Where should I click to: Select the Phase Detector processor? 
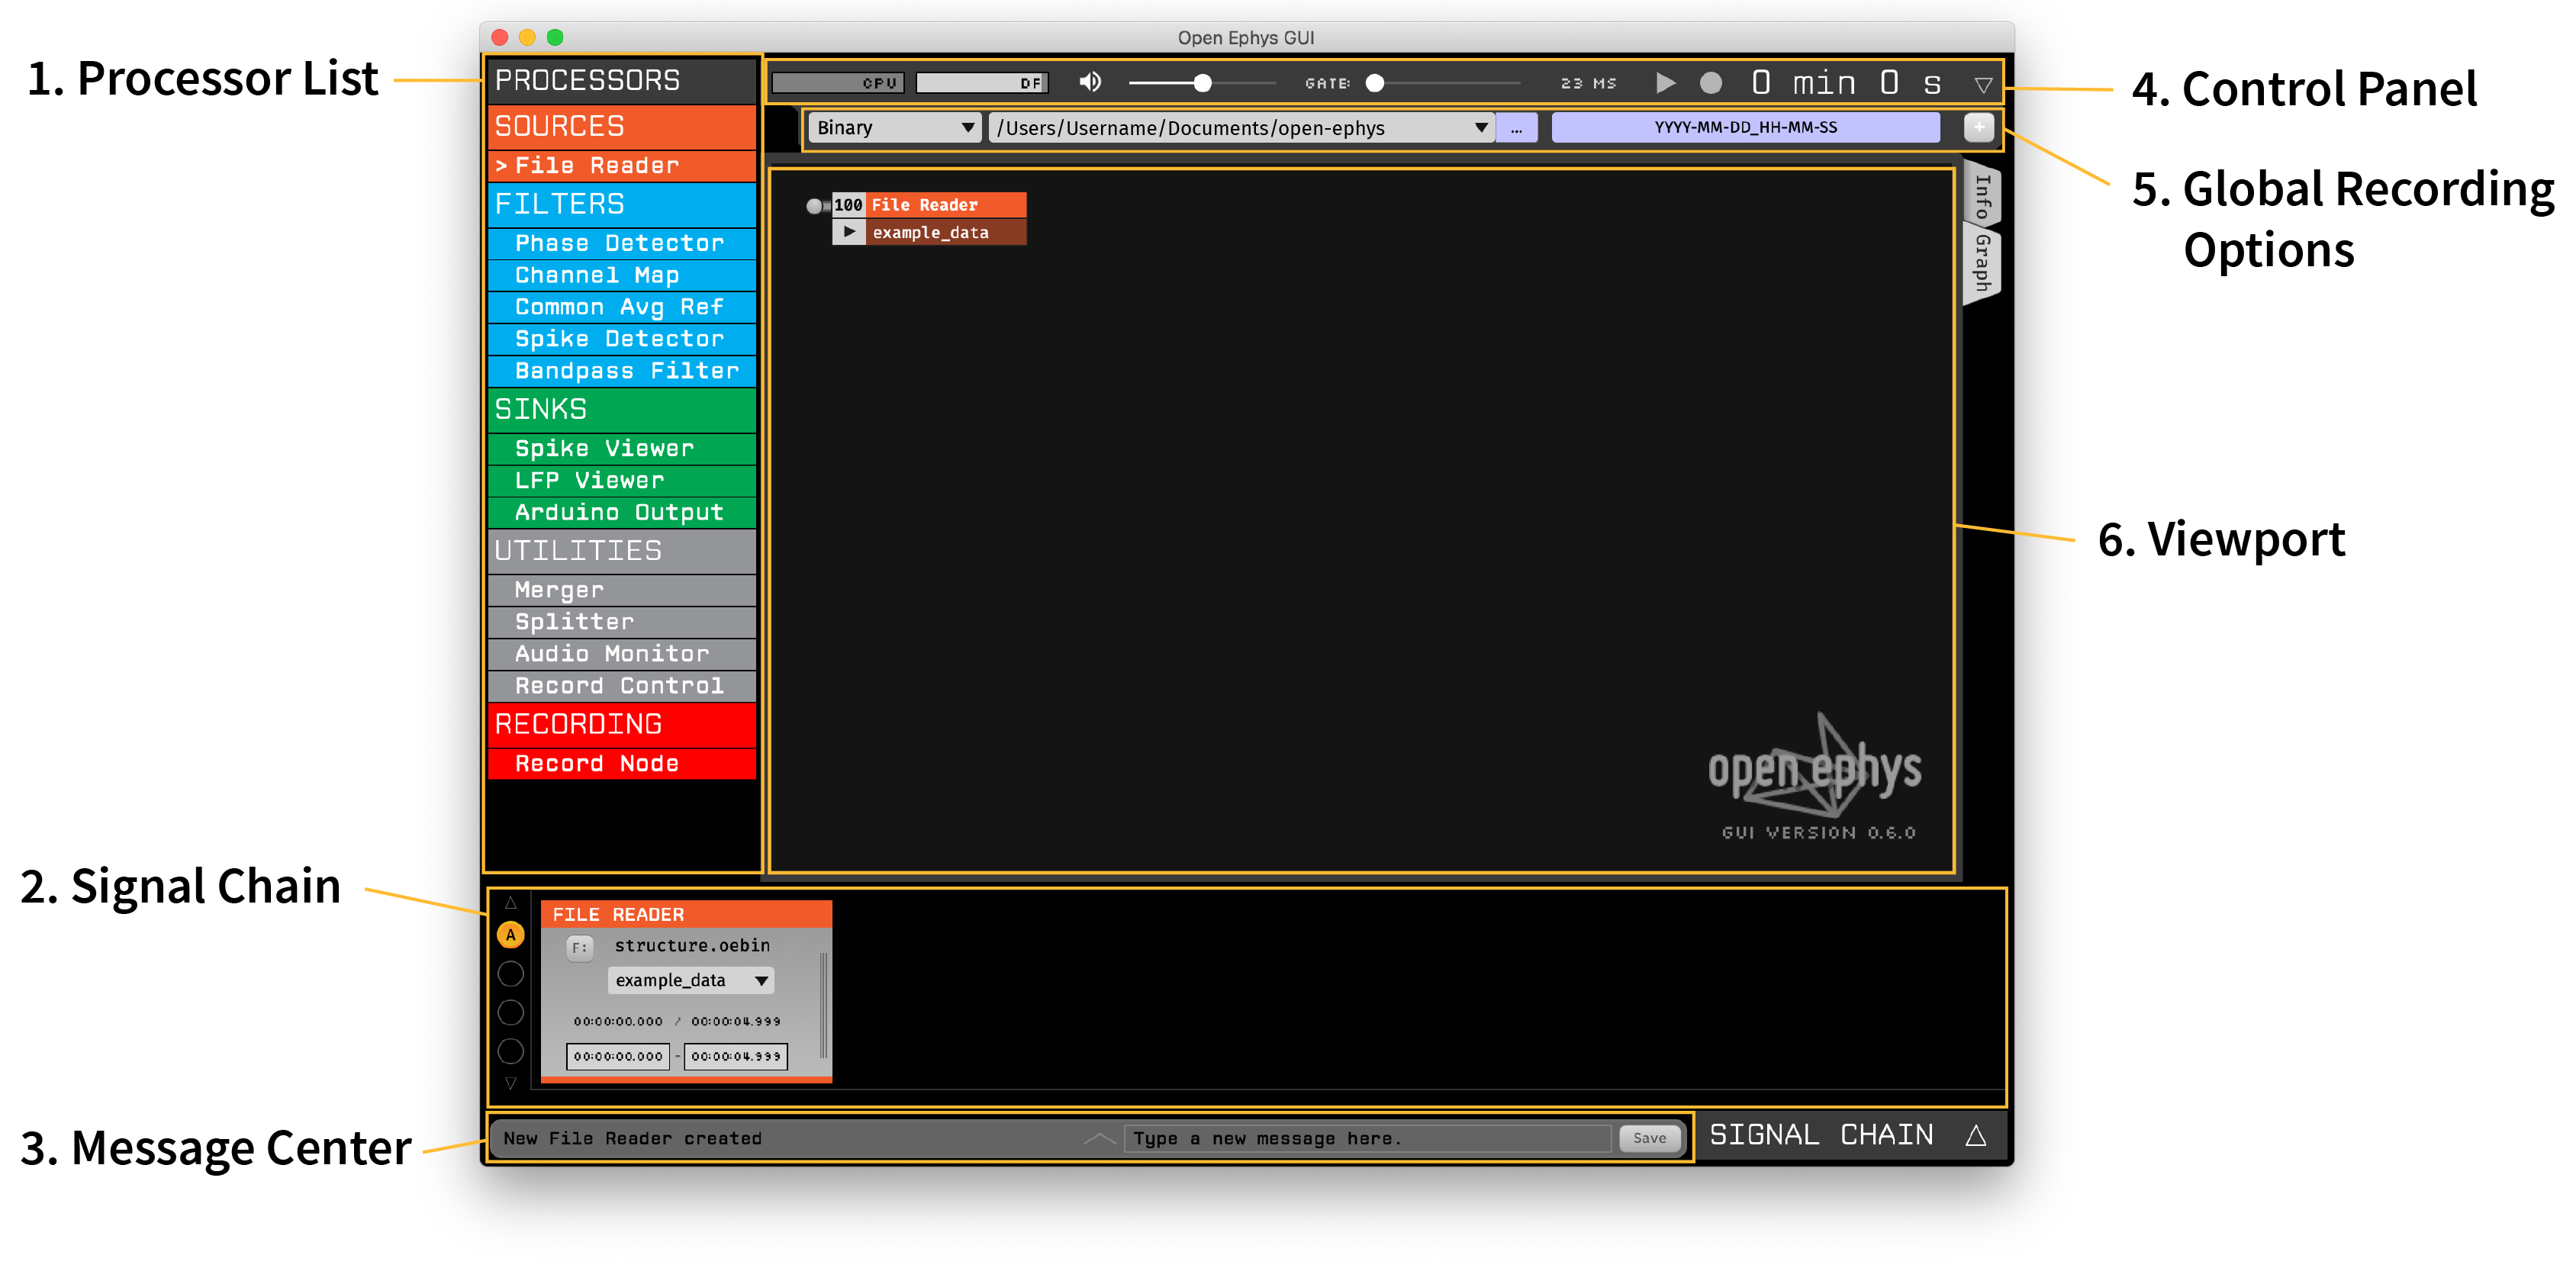tap(622, 243)
